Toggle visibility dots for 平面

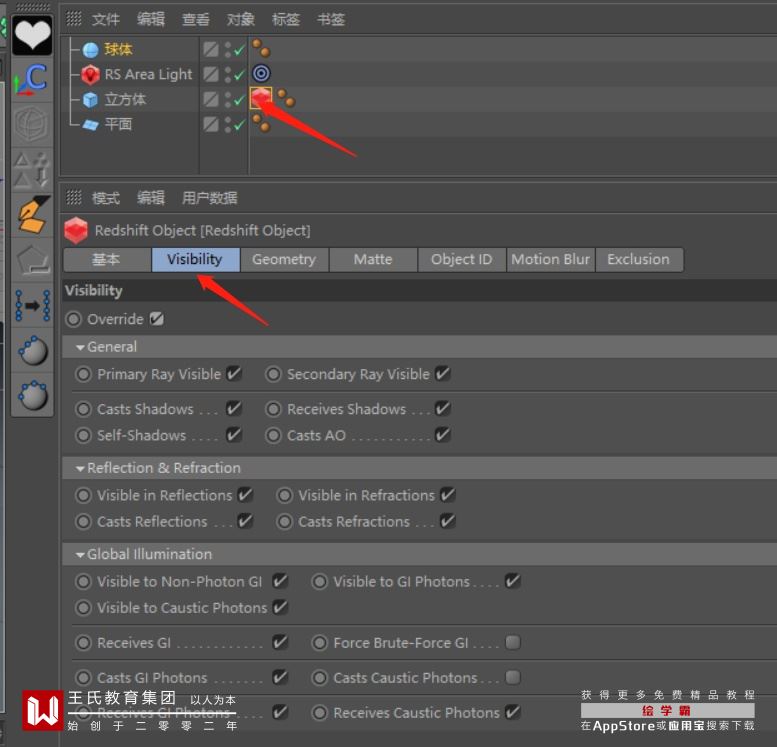click(227, 124)
